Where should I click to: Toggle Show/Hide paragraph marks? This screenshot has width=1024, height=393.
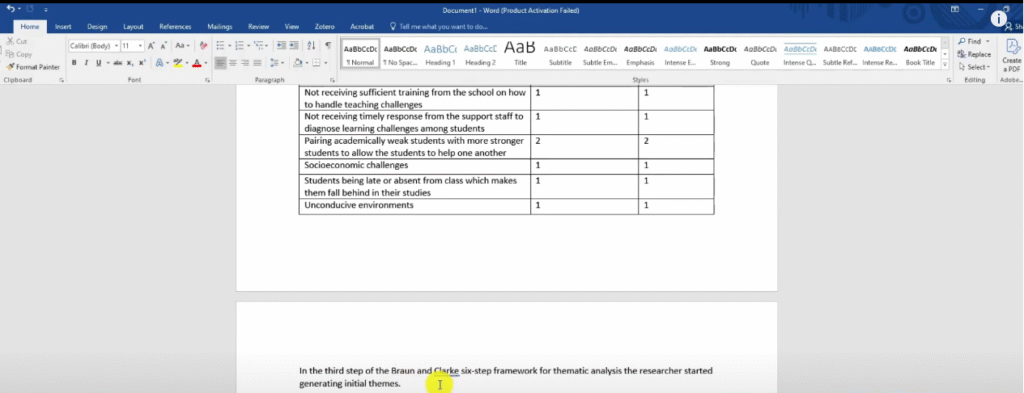point(328,46)
